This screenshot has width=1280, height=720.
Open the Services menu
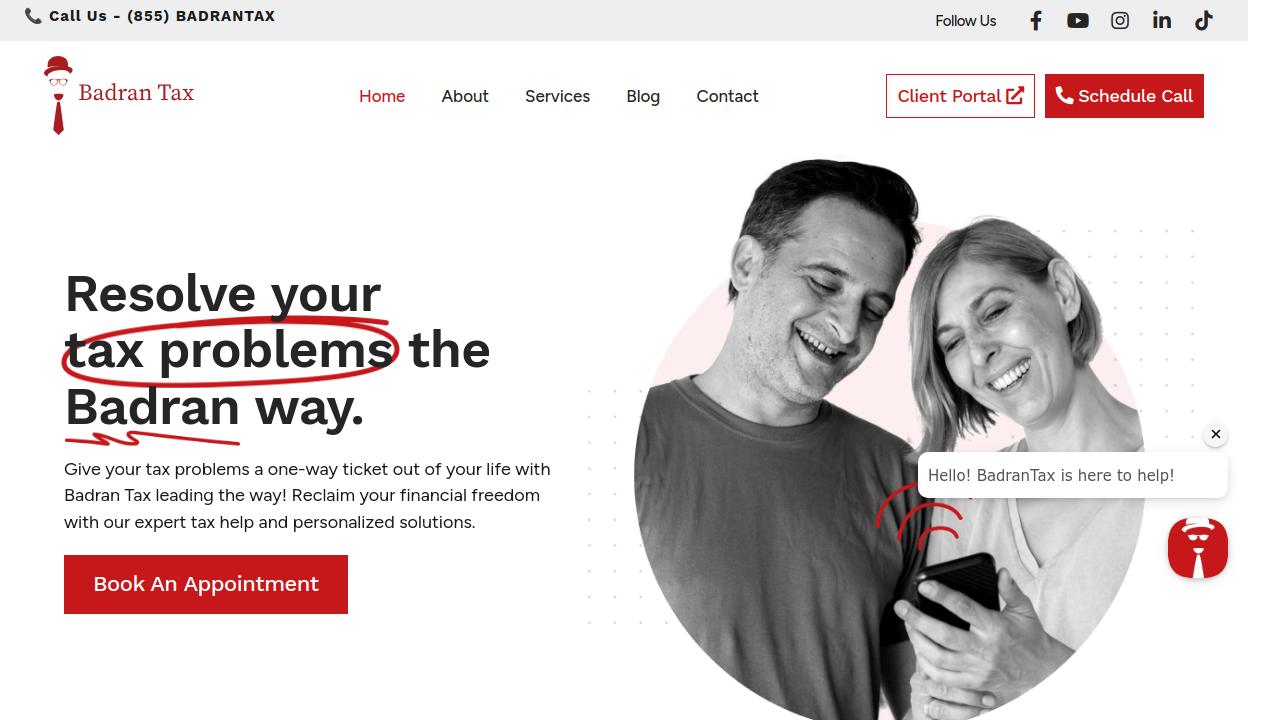[x=557, y=96]
